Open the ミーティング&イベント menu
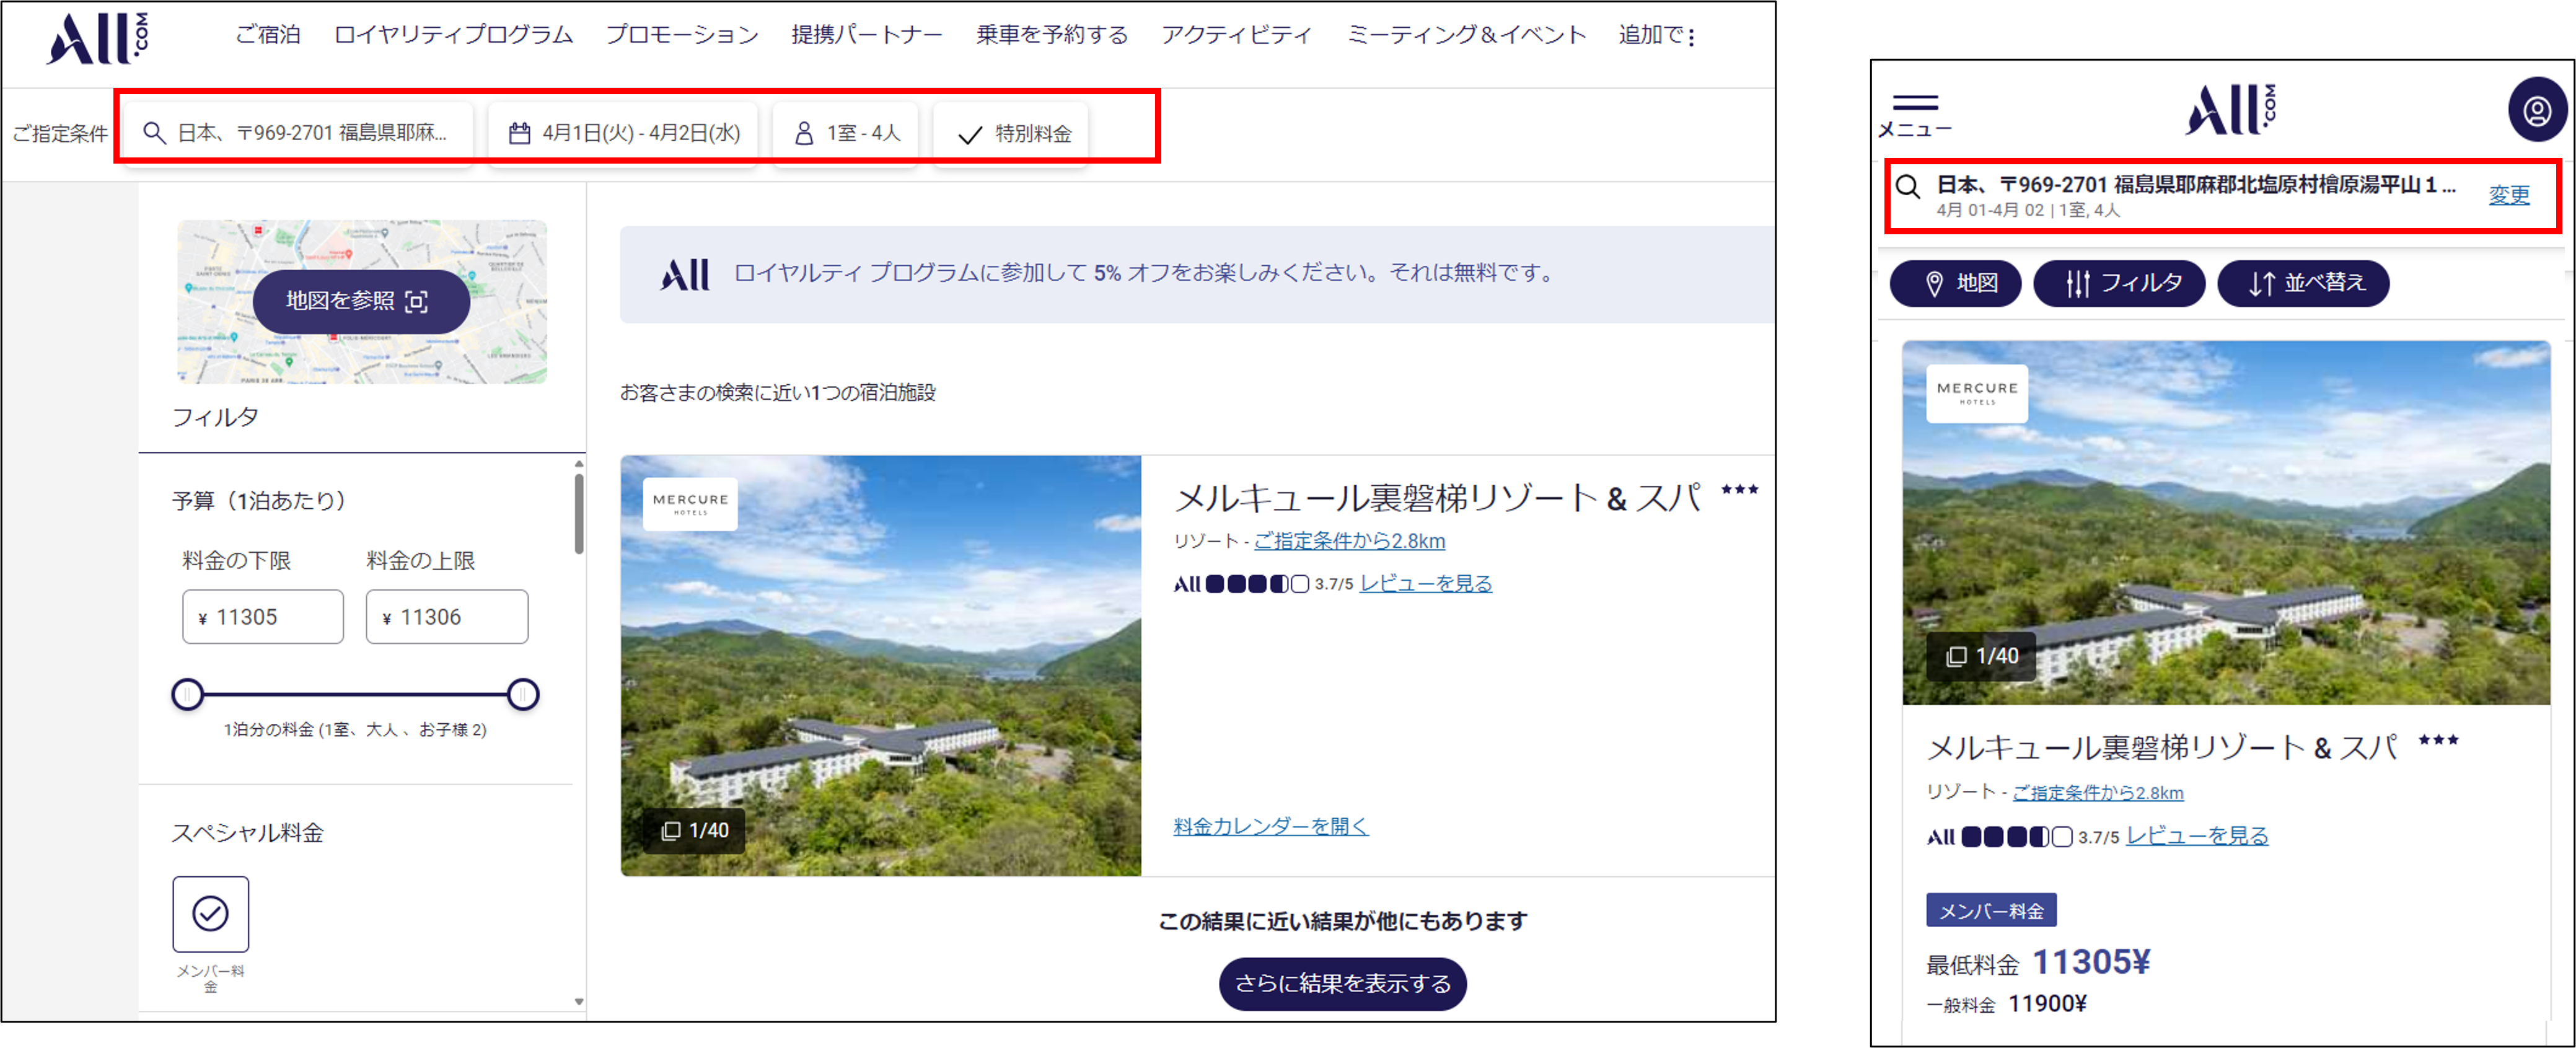Viewport: 2576px width, 1048px height. (1466, 35)
